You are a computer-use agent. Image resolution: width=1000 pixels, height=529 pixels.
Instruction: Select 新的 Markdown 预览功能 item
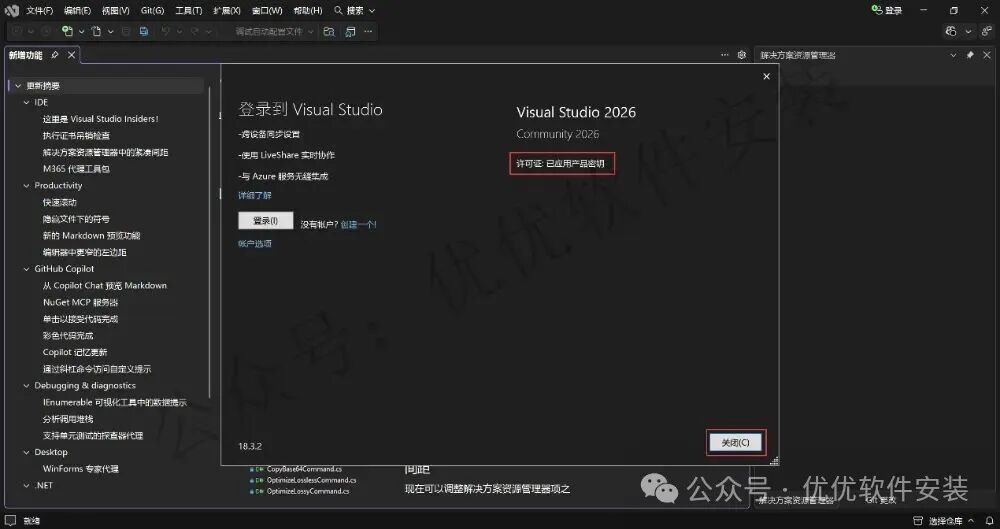click(91, 235)
